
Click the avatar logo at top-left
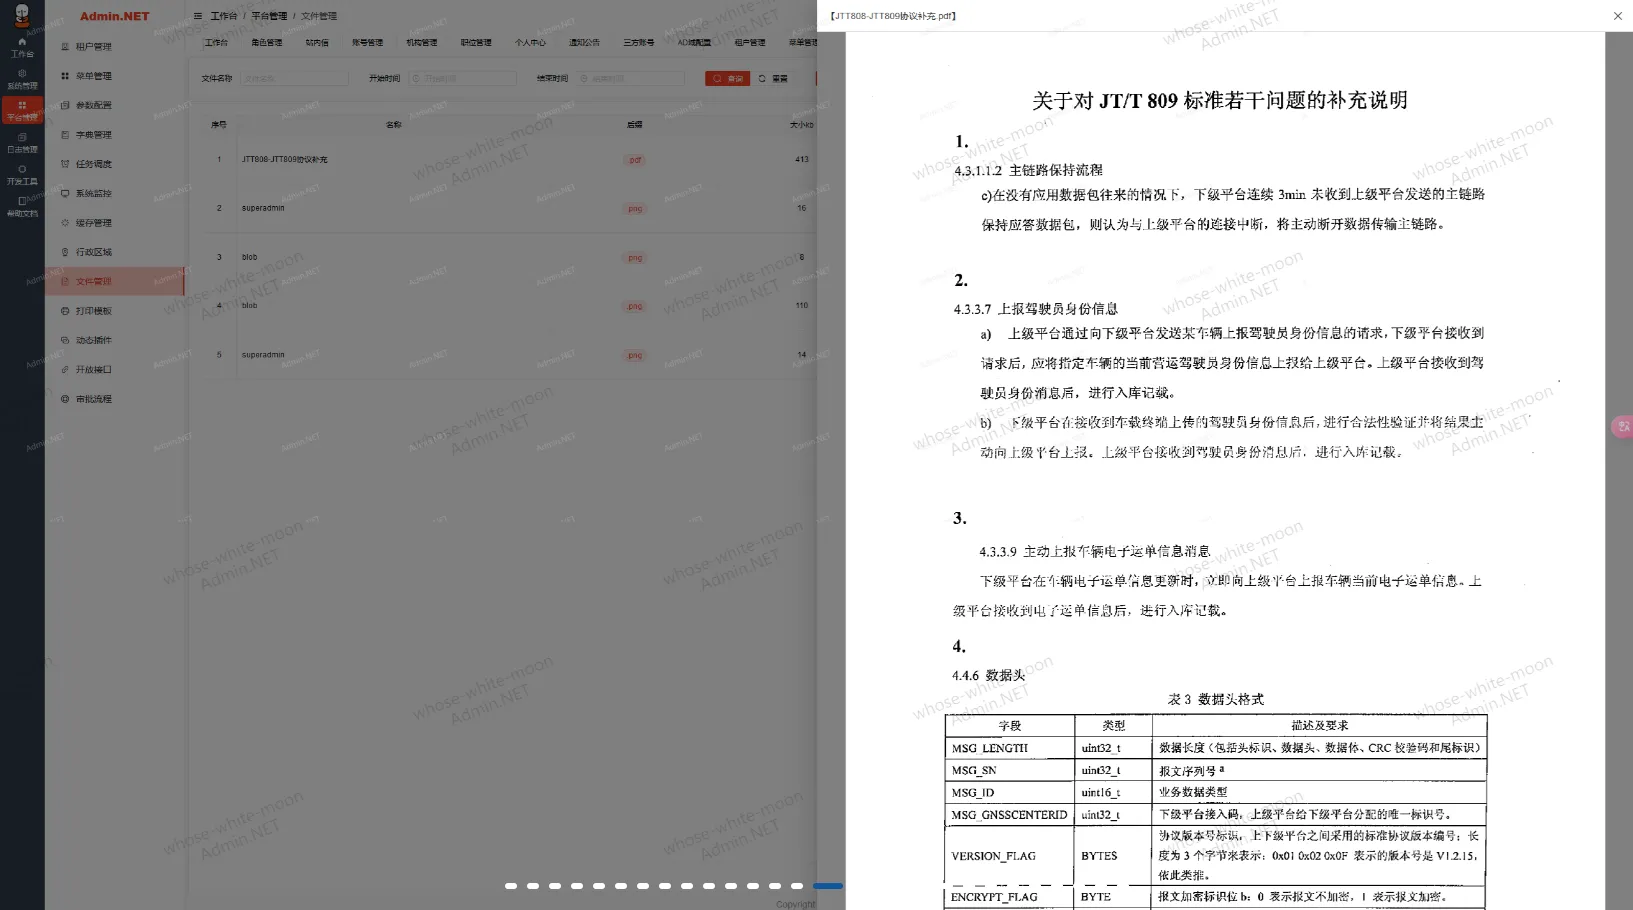[22, 15]
